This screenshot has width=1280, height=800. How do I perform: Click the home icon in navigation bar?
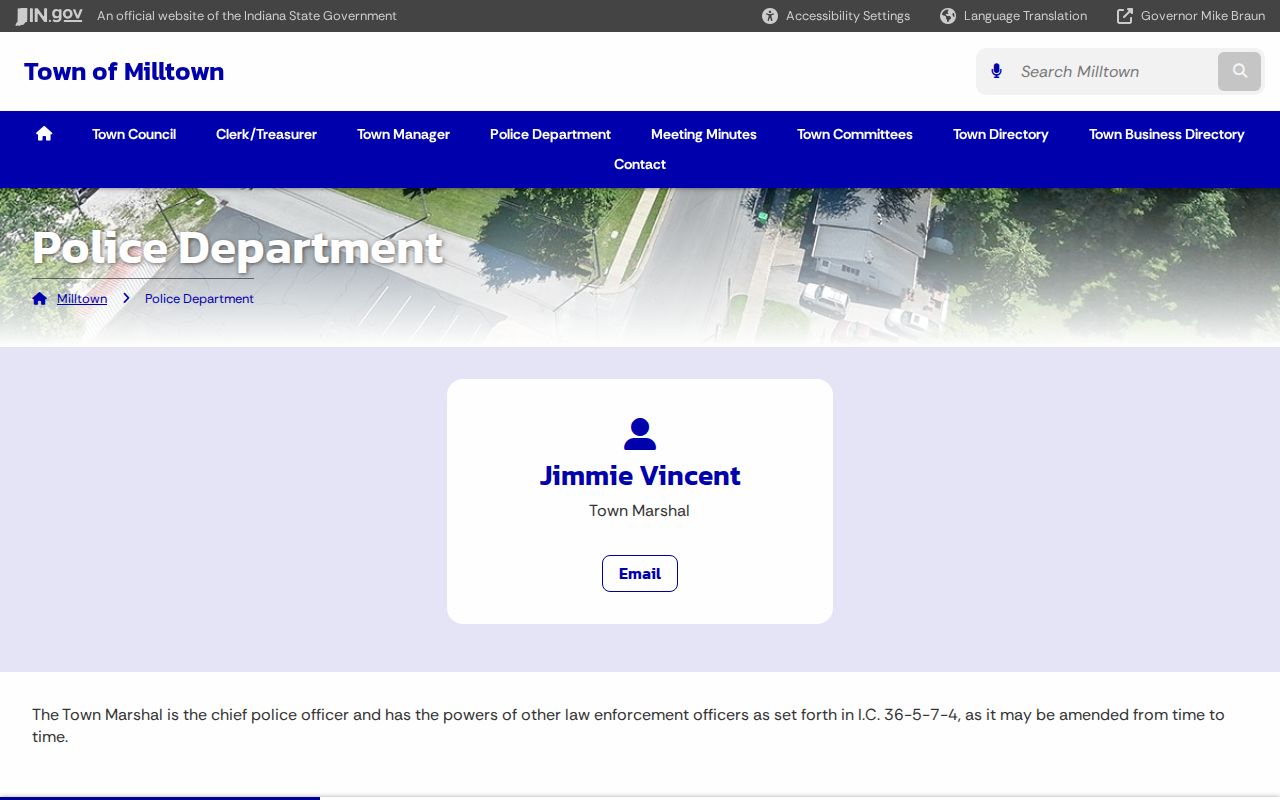click(x=44, y=134)
